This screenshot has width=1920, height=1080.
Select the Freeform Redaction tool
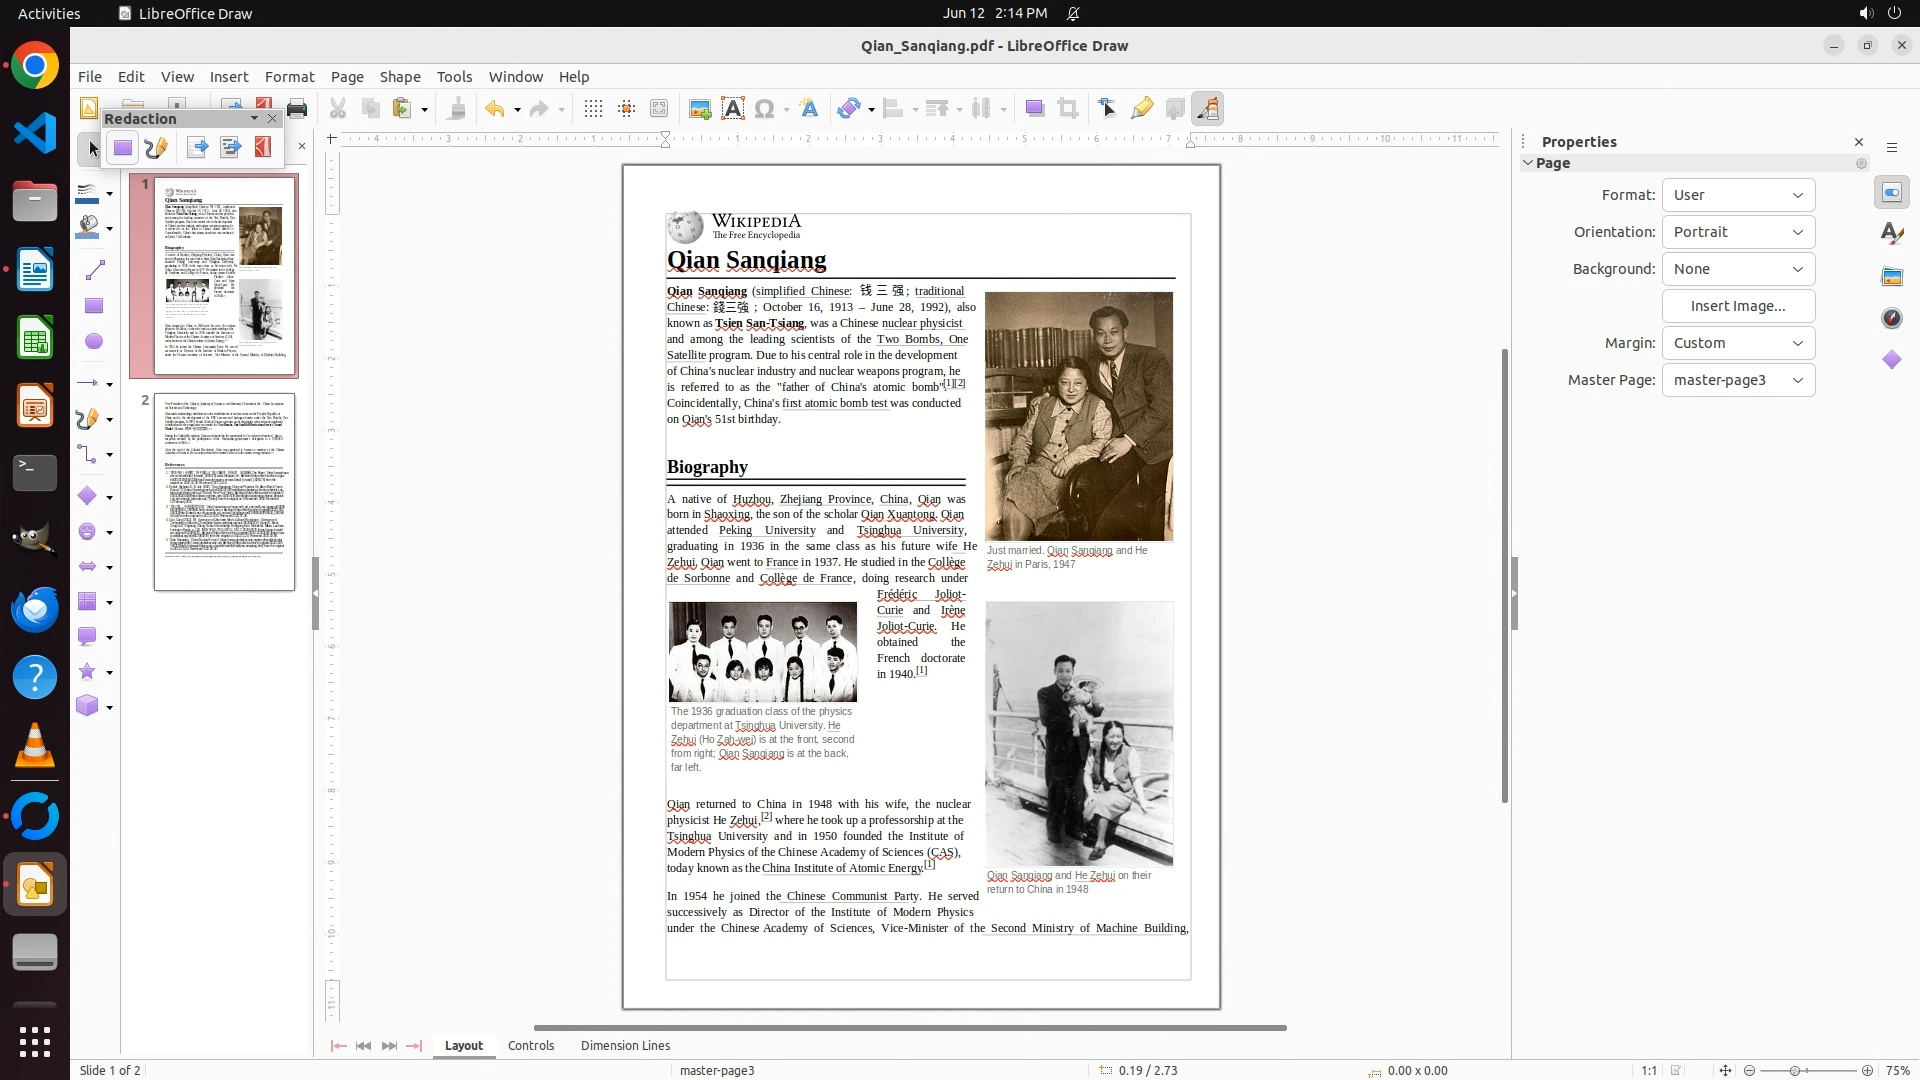(x=156, y=148)
